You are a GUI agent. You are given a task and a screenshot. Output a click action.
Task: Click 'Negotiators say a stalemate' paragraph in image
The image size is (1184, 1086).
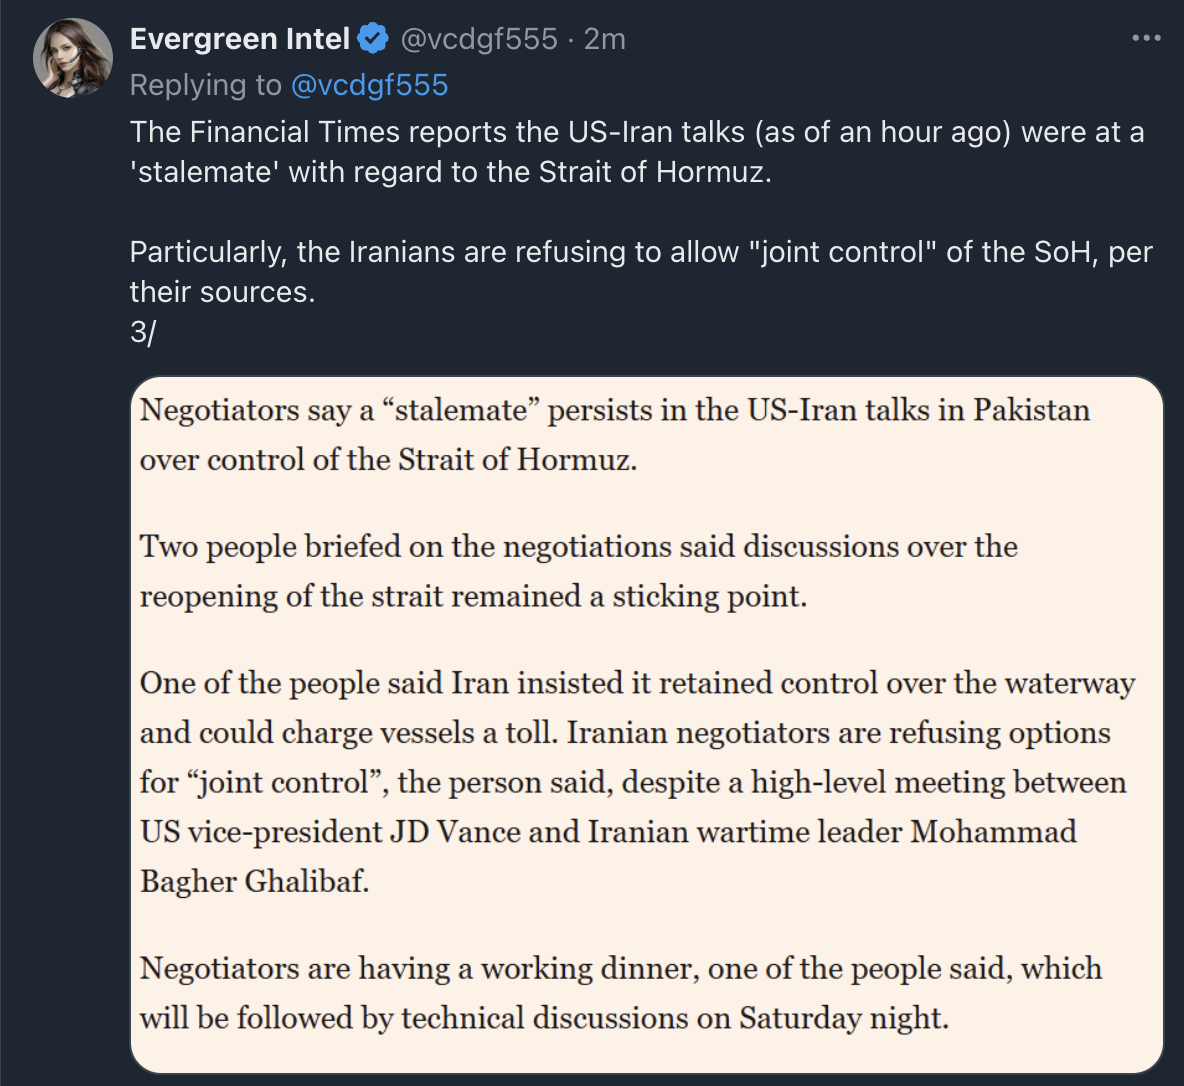coord(614,411)
